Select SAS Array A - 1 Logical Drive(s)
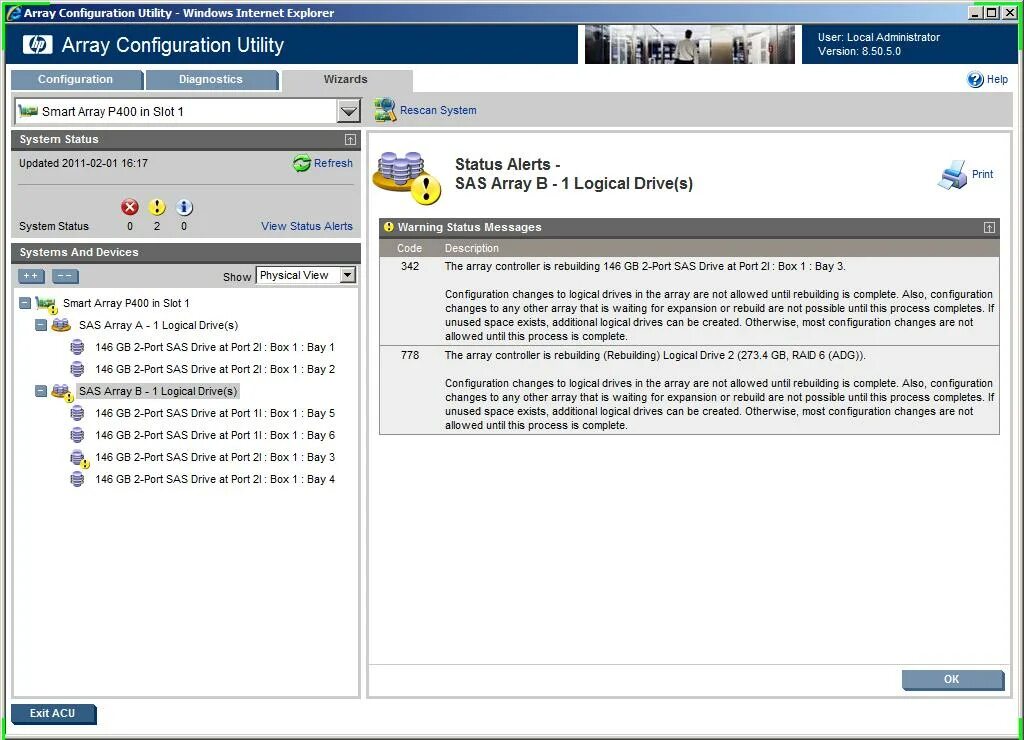The height and width of the screenshot is (740, 1024). pos(159,325)
